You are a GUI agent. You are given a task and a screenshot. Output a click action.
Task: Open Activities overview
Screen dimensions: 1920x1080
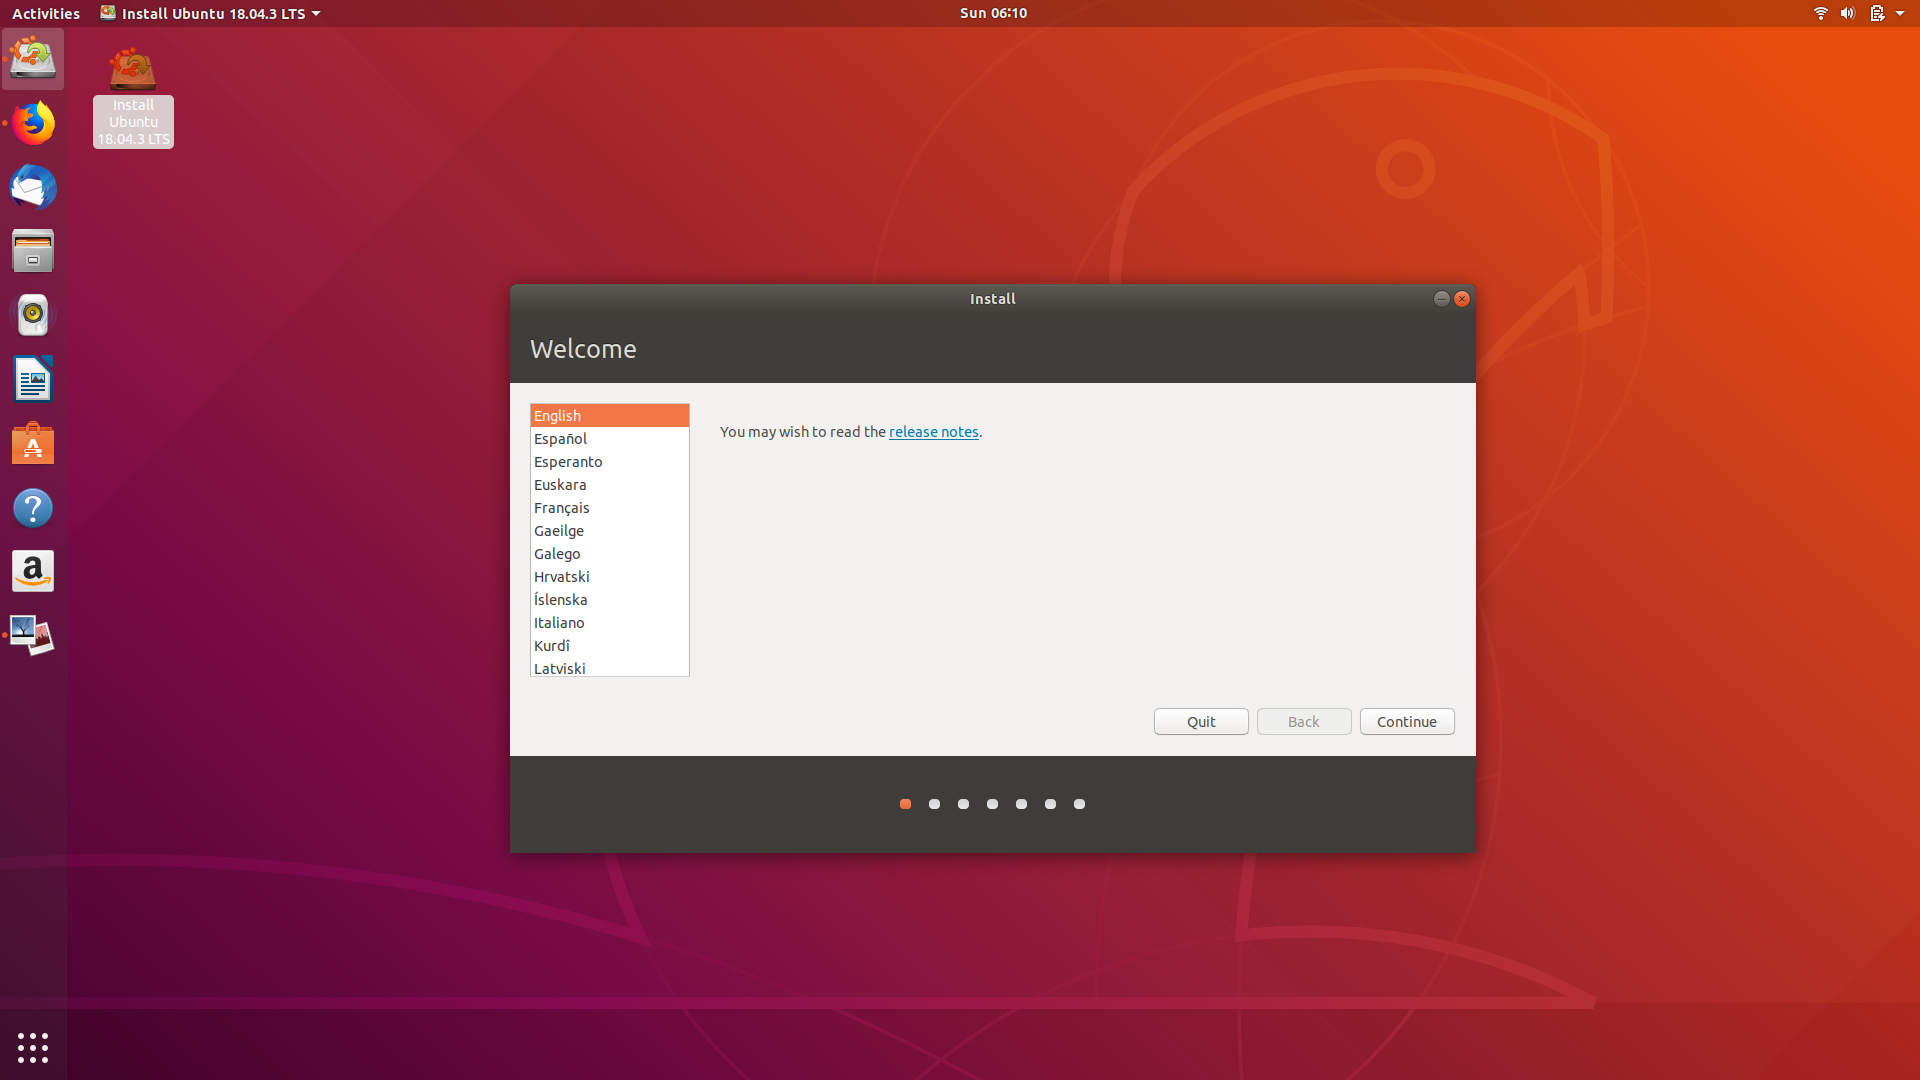coord(46,13)
